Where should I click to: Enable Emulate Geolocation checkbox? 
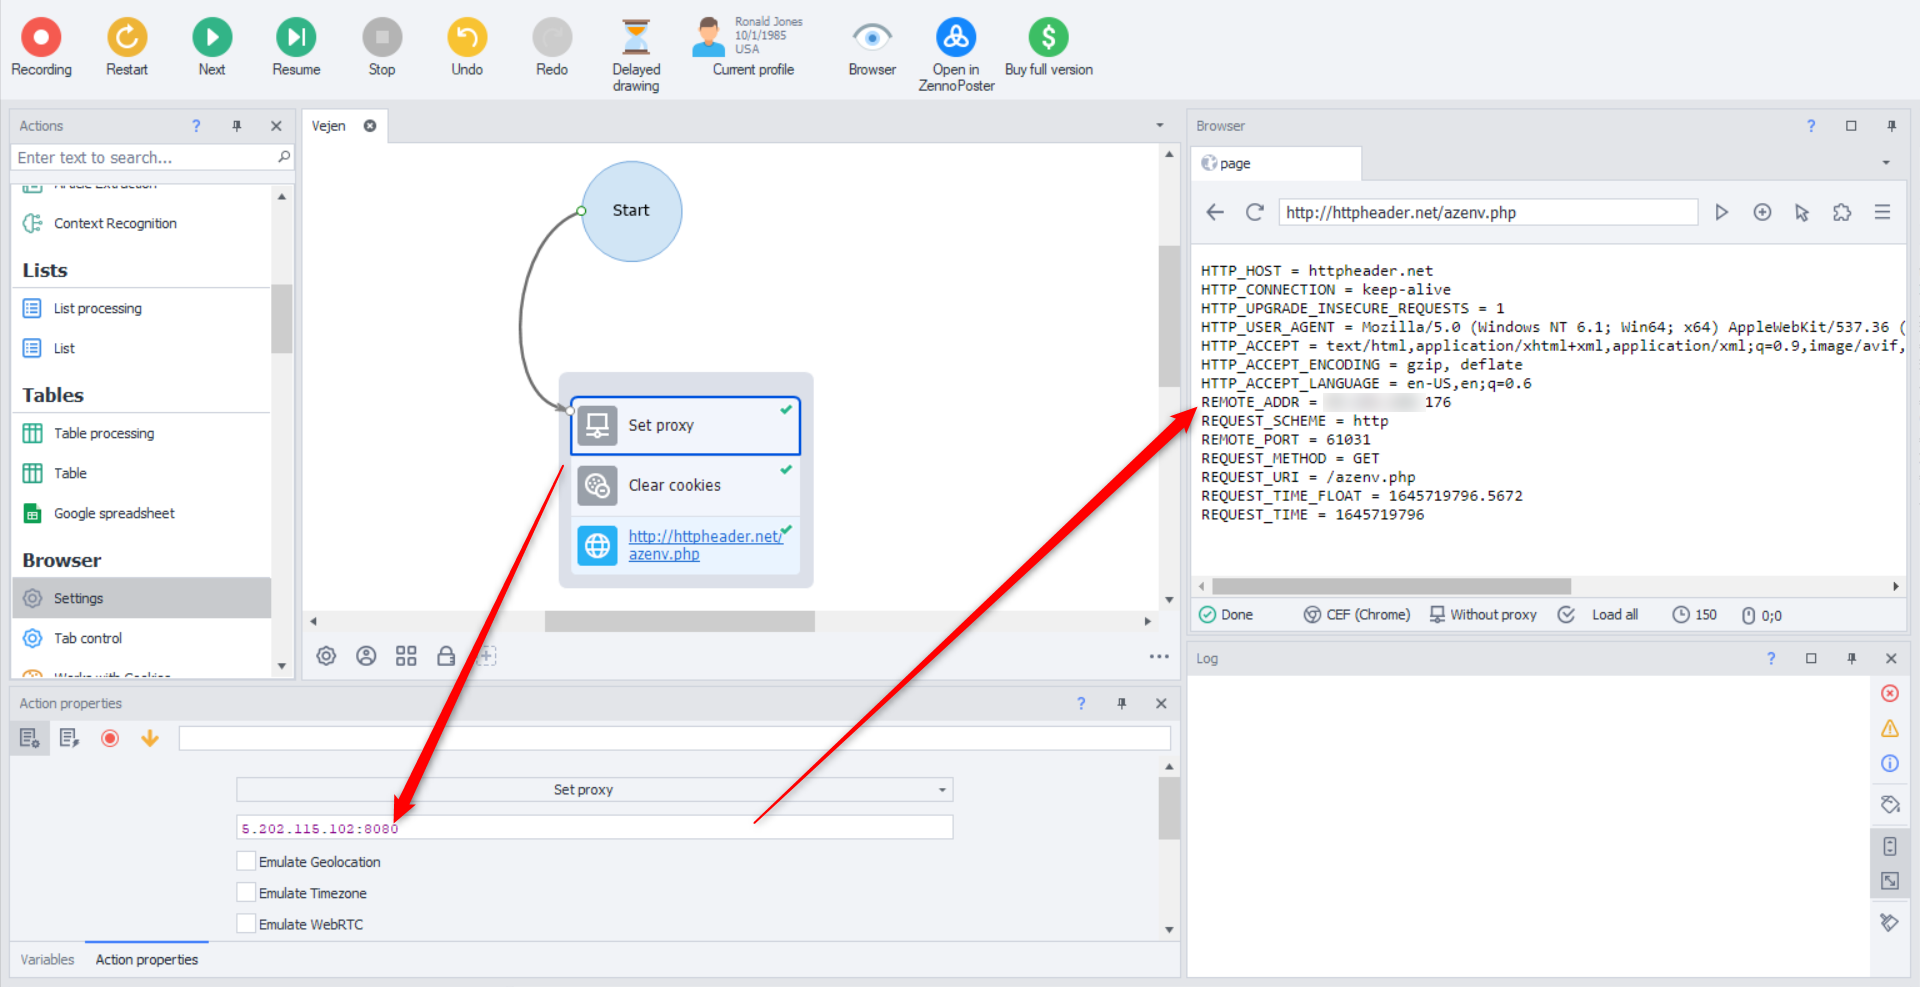(246, 861)
